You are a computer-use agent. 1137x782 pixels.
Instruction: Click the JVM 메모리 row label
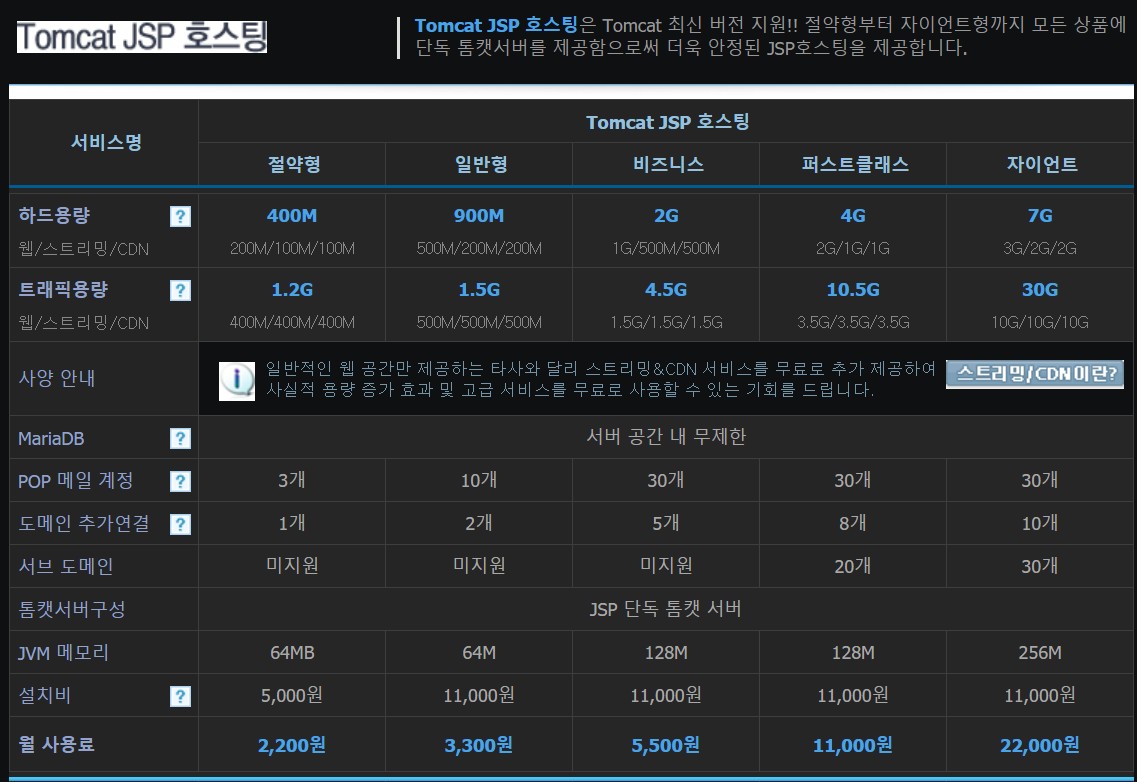coord(63,652)
